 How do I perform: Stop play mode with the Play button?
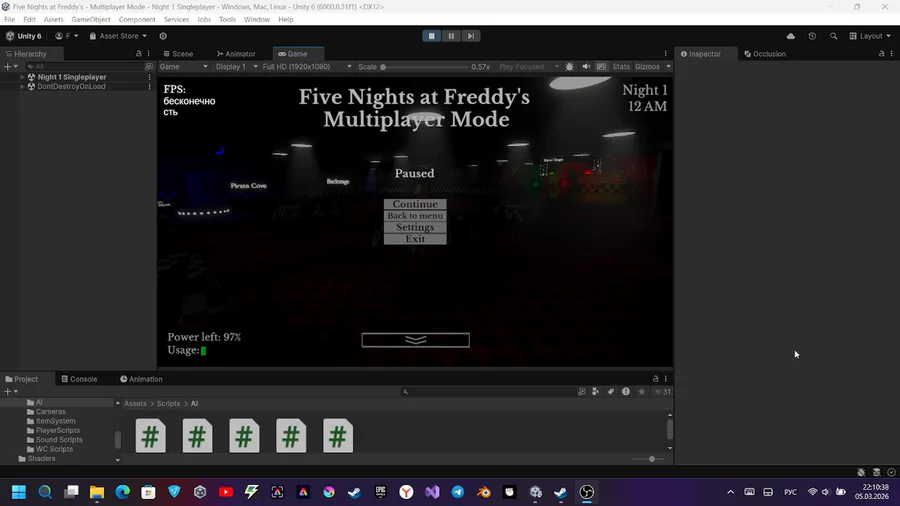coord(432,36)
